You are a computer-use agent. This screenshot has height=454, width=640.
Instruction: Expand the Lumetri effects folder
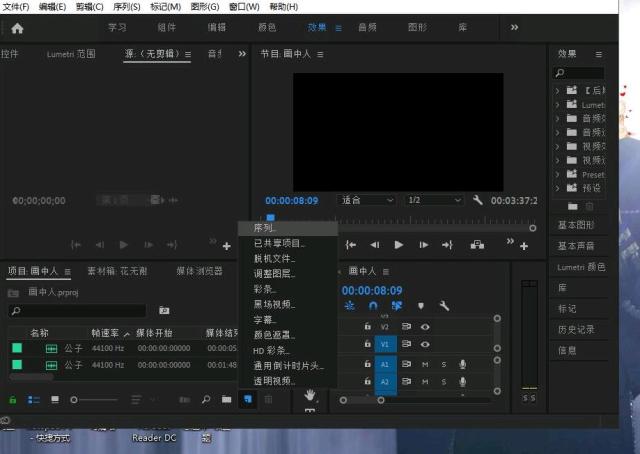click(x=558, y=105)
